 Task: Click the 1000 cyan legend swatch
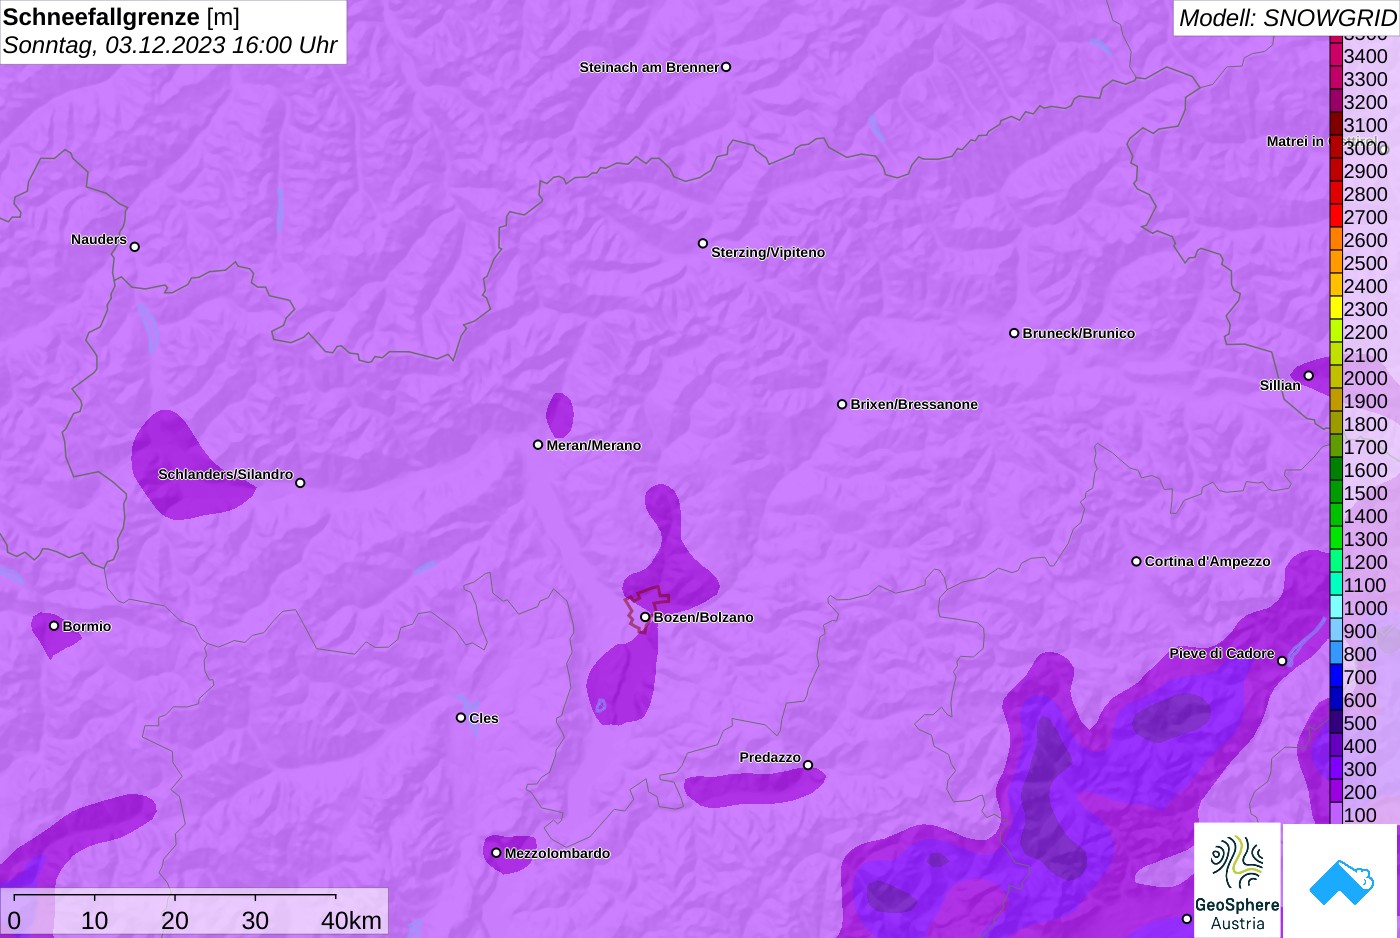(1336, 608)
